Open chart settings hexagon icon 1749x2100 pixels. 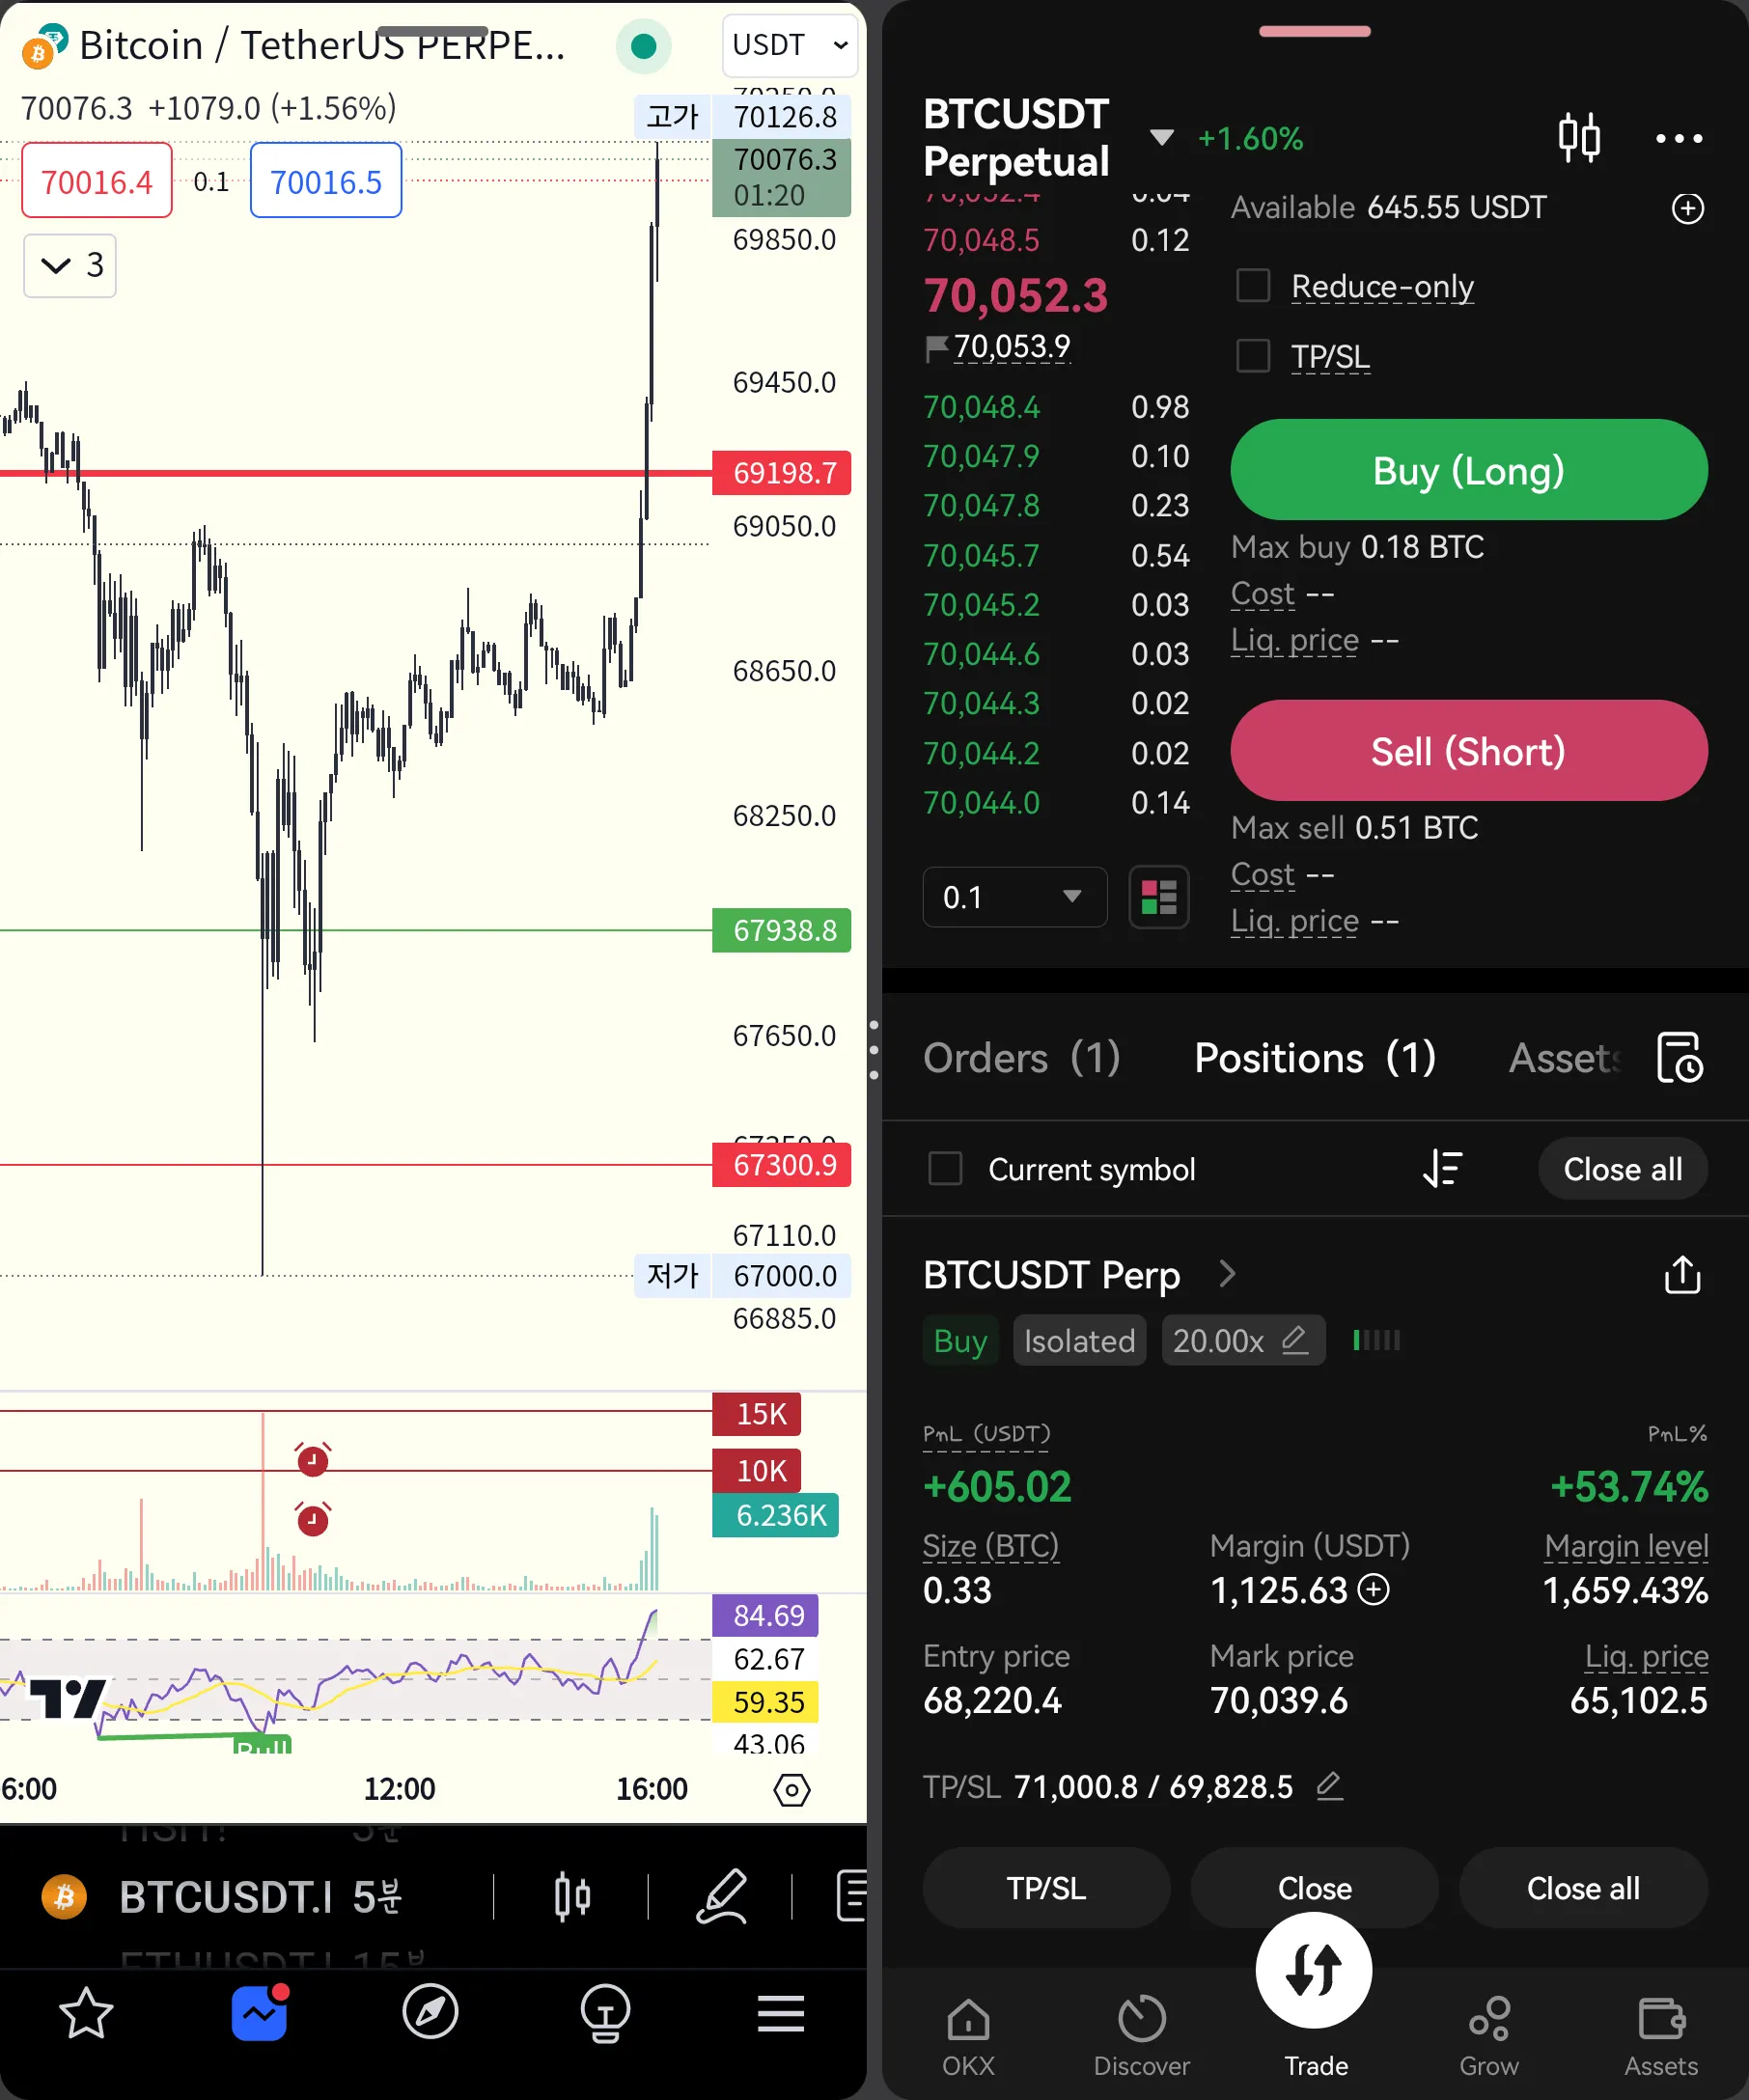point(792,1789)
